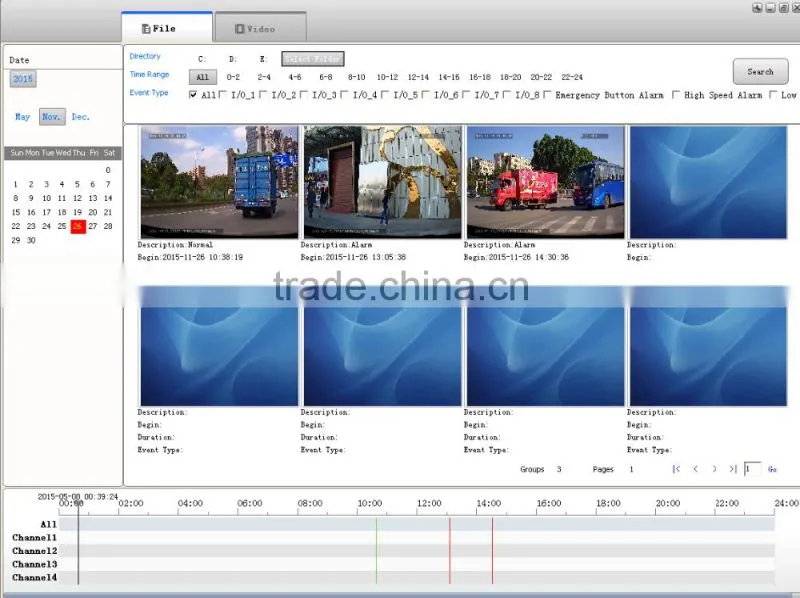The image size is (800, 598).
Task: Go to last page icon
Action: pos(733,469)
